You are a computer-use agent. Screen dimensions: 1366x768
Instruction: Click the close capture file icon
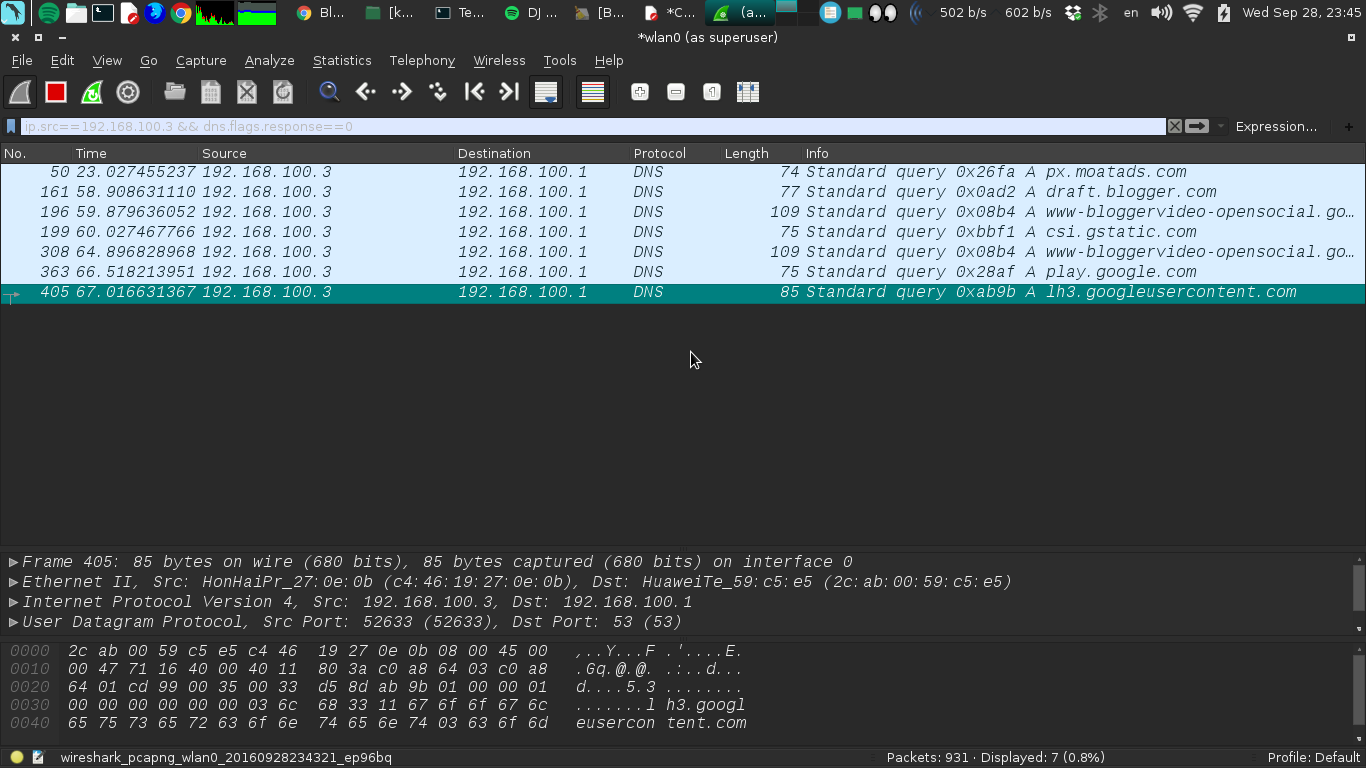[x=247, y=92]
